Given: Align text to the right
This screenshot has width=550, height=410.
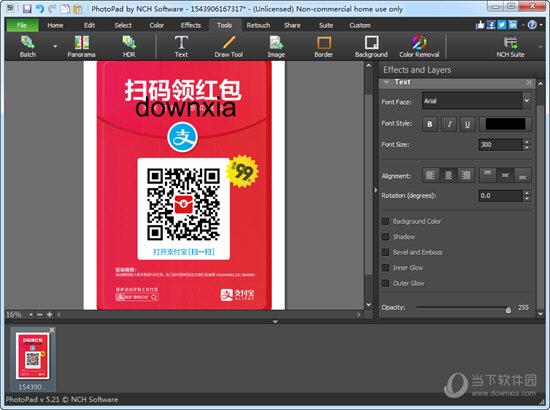Looking at the screenshot, I should tap(466, 175).
